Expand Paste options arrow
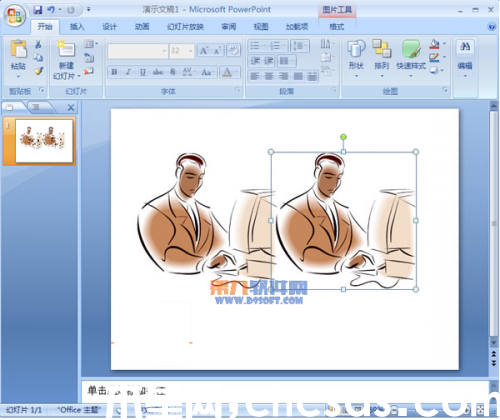 [x=18, y=76]
